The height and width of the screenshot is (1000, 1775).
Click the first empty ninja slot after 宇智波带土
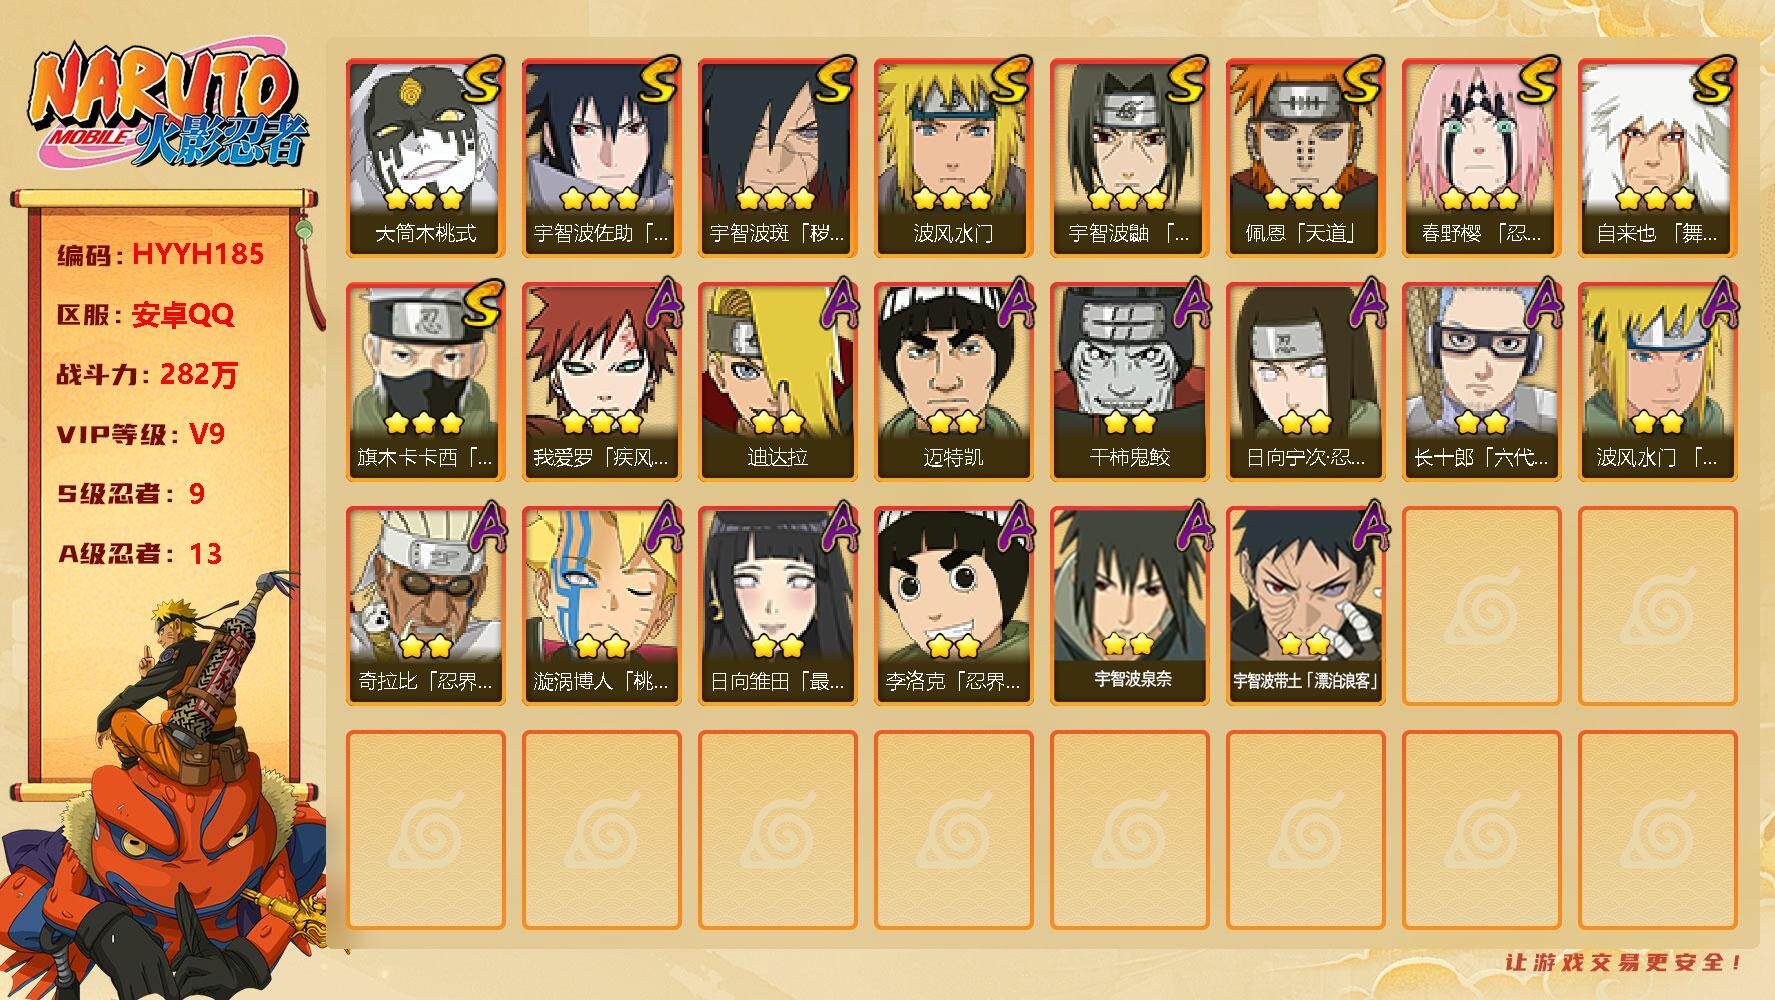coord(1482,606)
